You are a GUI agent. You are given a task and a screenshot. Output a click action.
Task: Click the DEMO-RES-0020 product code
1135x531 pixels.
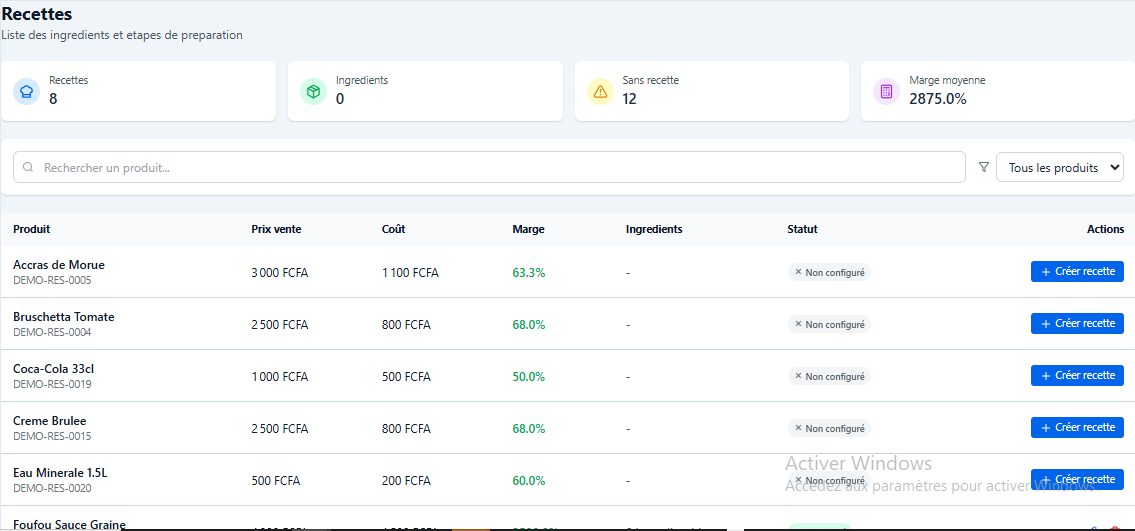[x=52, y=488]
